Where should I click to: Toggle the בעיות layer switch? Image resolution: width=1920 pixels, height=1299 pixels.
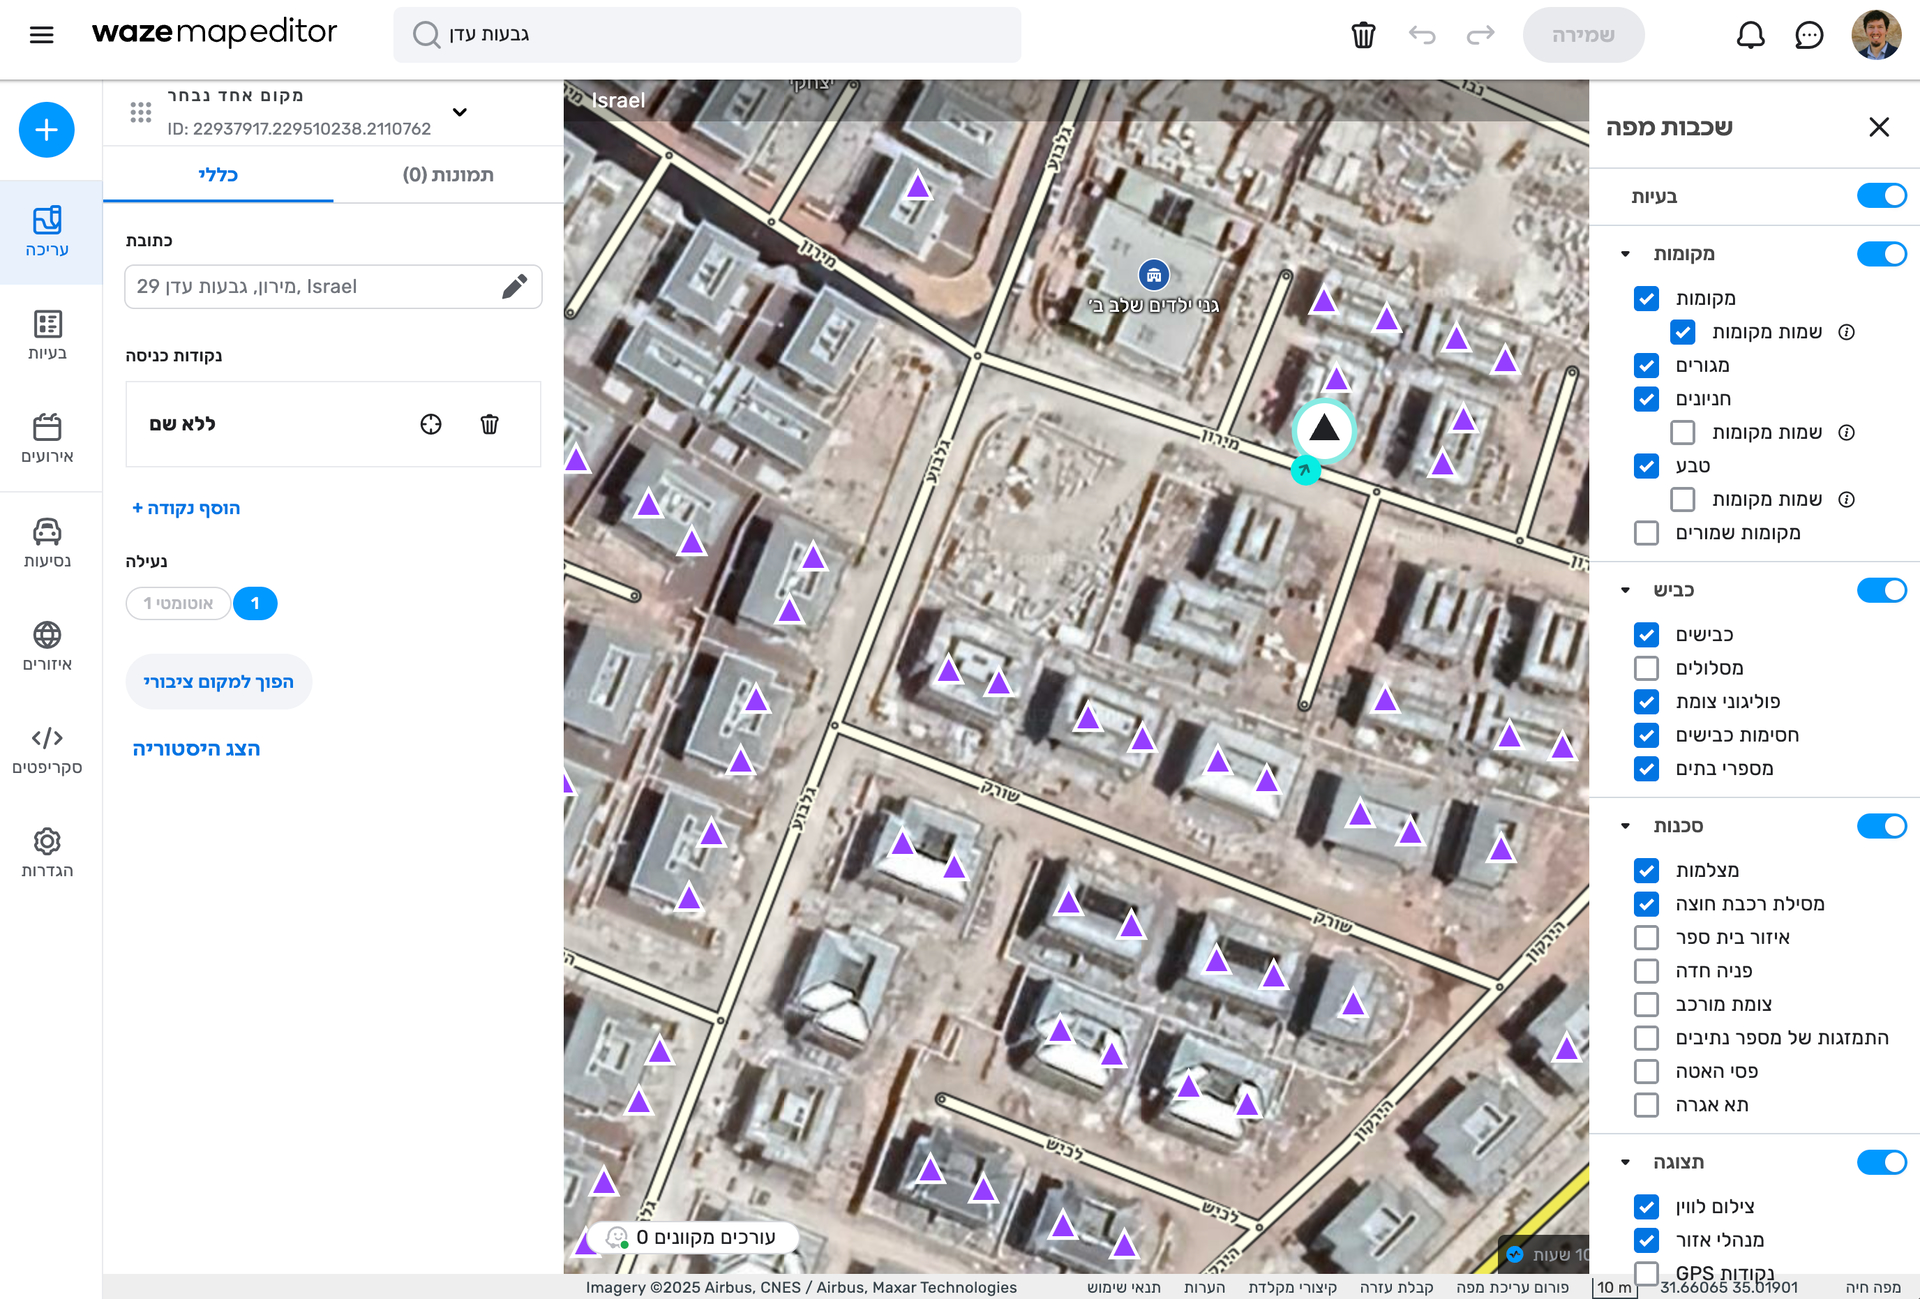click(1882, 196)
